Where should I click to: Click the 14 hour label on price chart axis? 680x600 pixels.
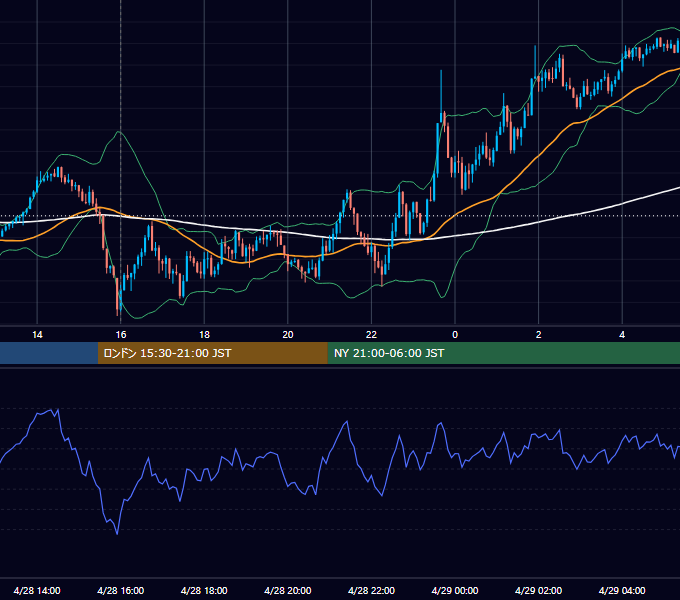[x=37, y=335]
